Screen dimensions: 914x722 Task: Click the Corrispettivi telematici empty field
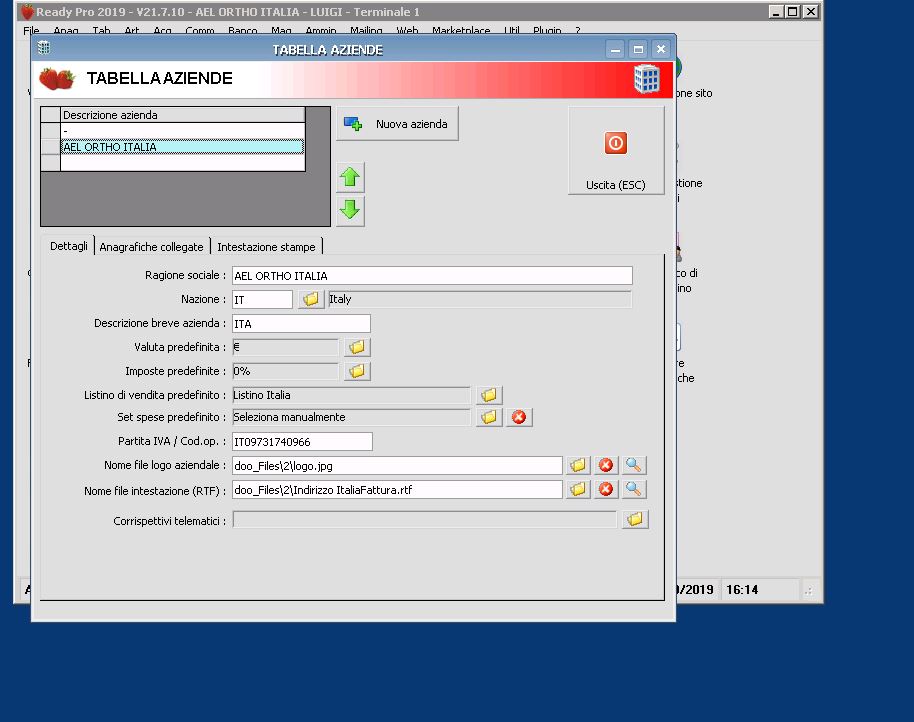pyautogui.click(x=424, y=520)
